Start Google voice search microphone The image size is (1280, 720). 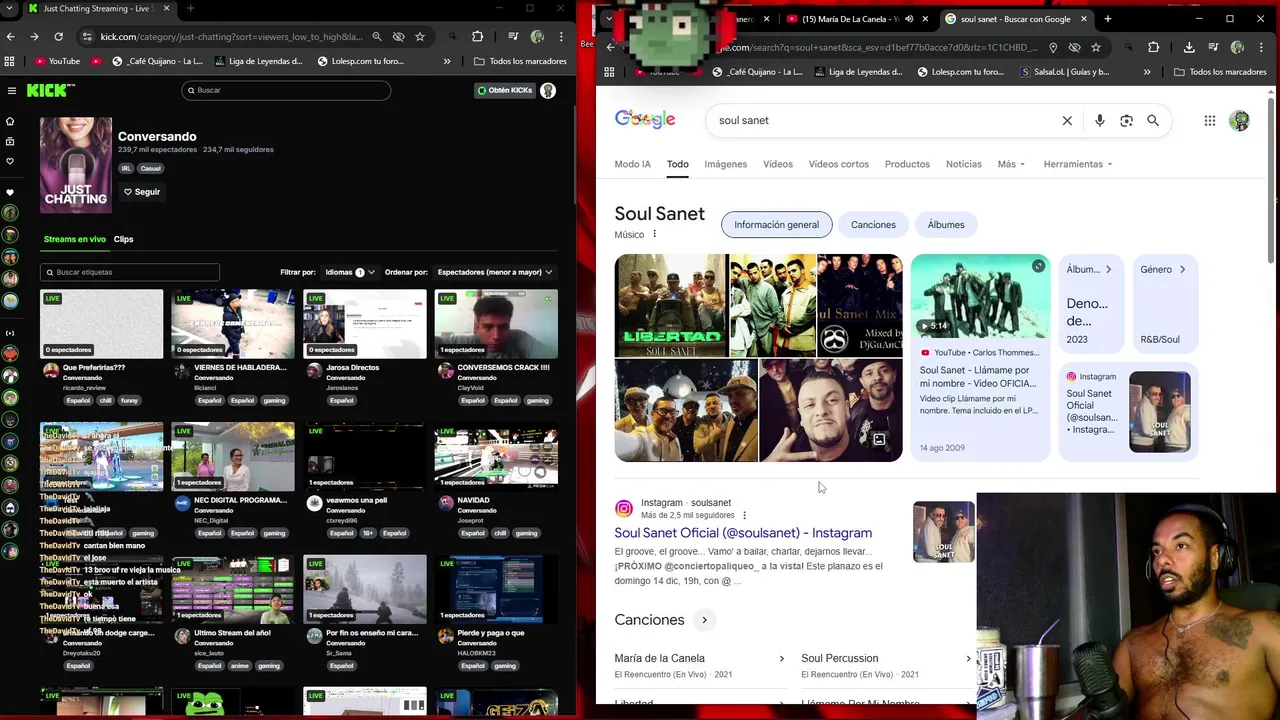(x=1099, y=120)
